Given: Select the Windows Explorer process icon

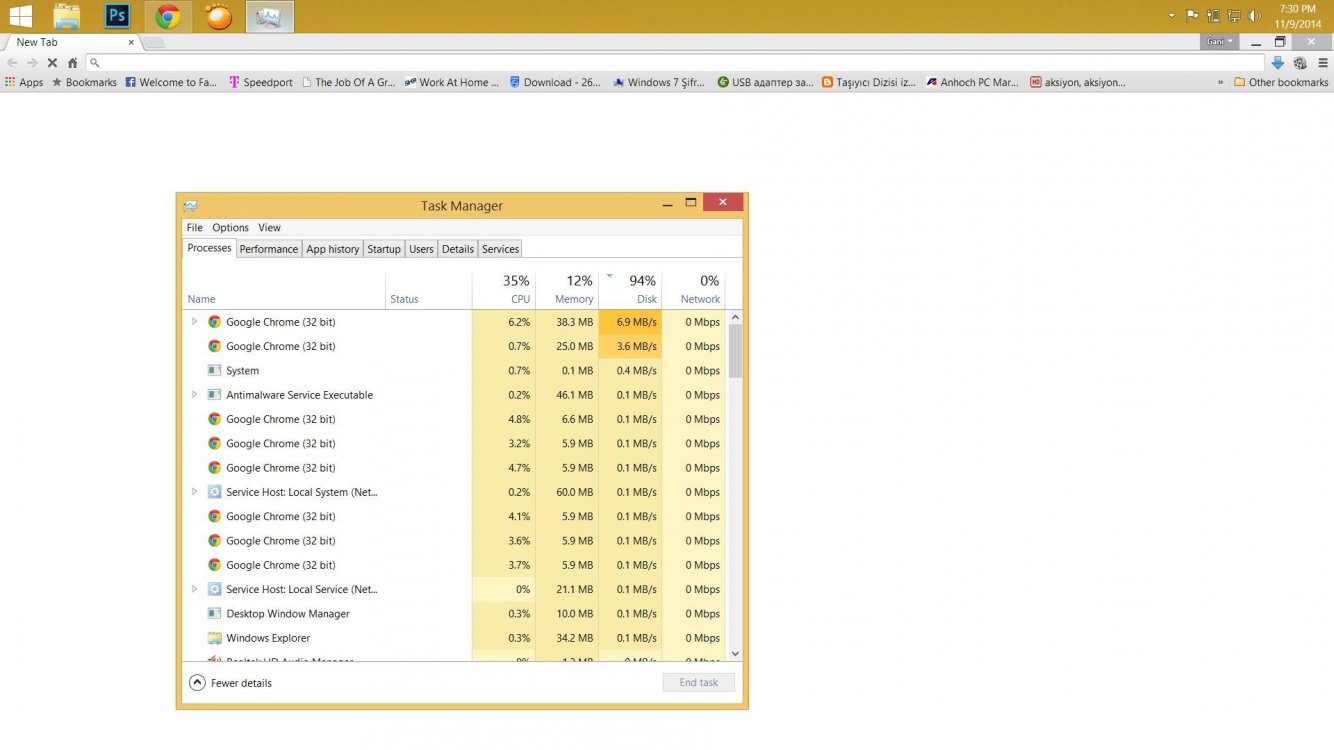Looking at the screenshot, I should (x=214, y=637).
